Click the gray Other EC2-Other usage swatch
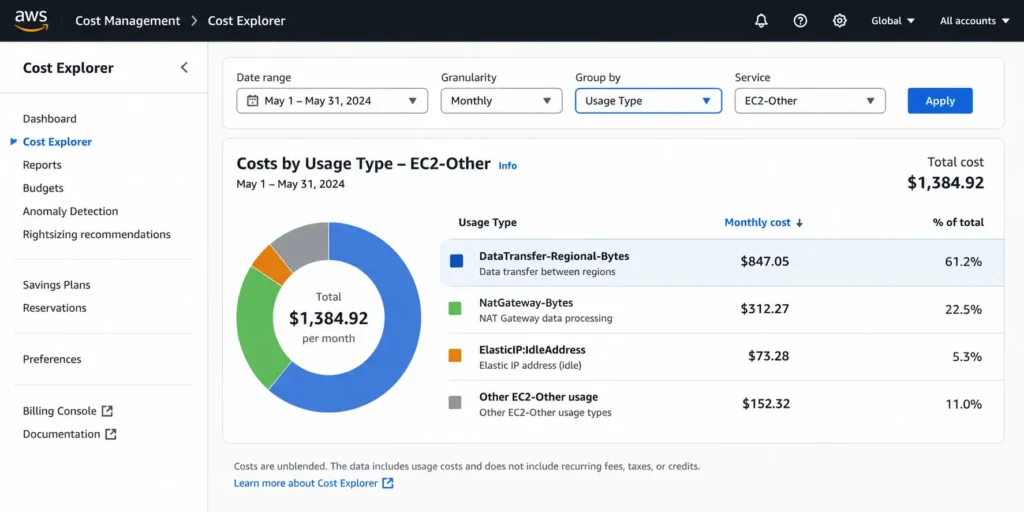Image resolution: width=1024 pixels, height=512 pixels. pos(455,402)
